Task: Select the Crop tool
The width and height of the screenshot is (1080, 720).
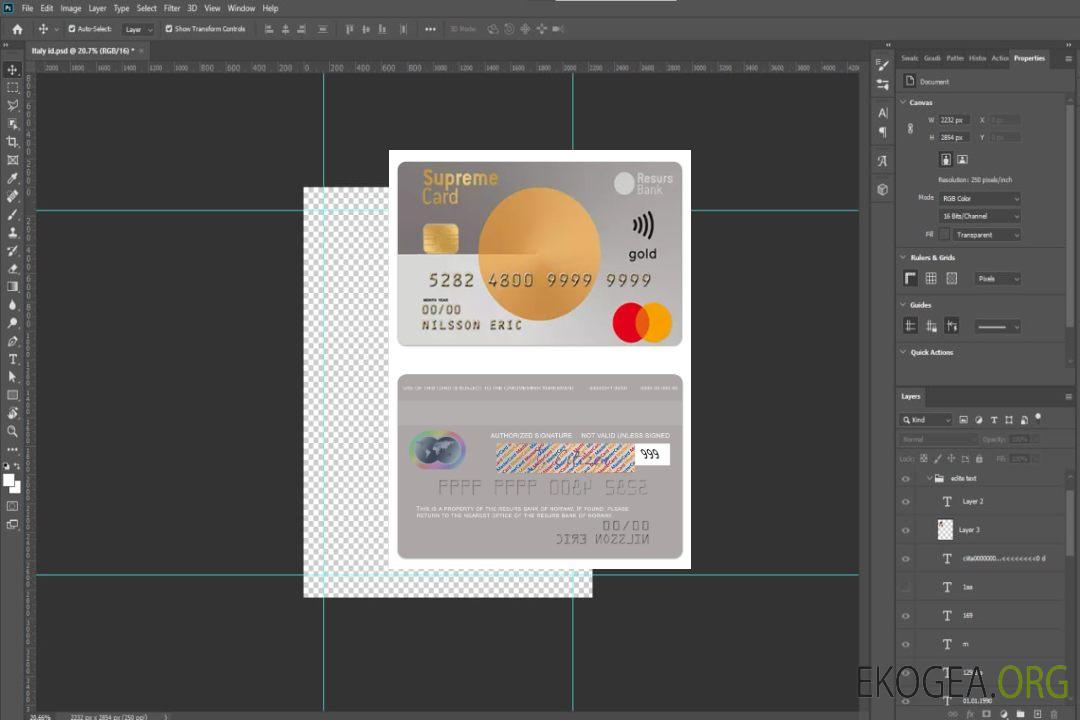Action: click(12, 142)
